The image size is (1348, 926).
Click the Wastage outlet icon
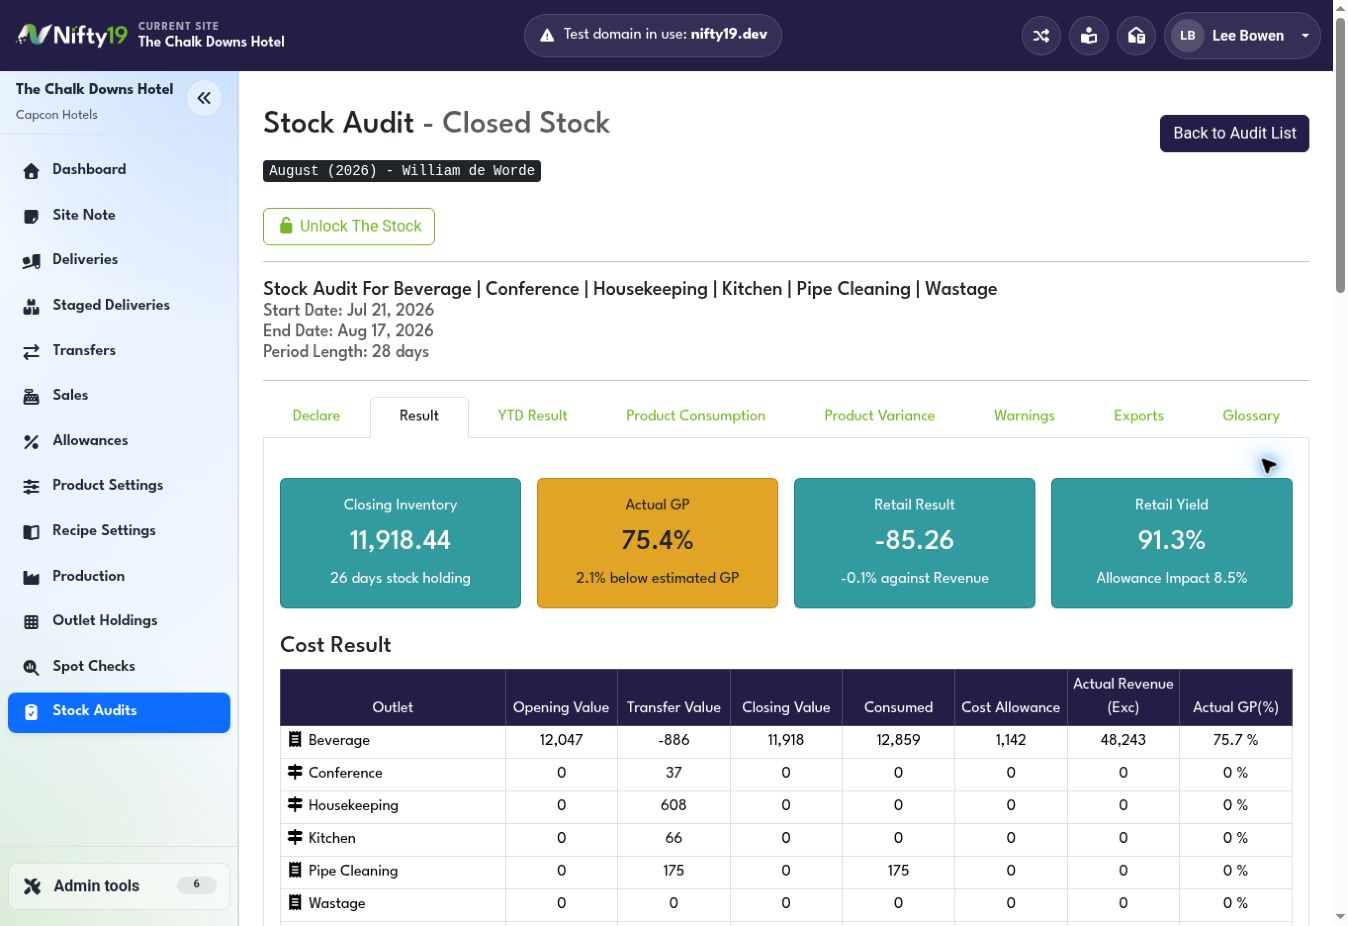(295, 902)
